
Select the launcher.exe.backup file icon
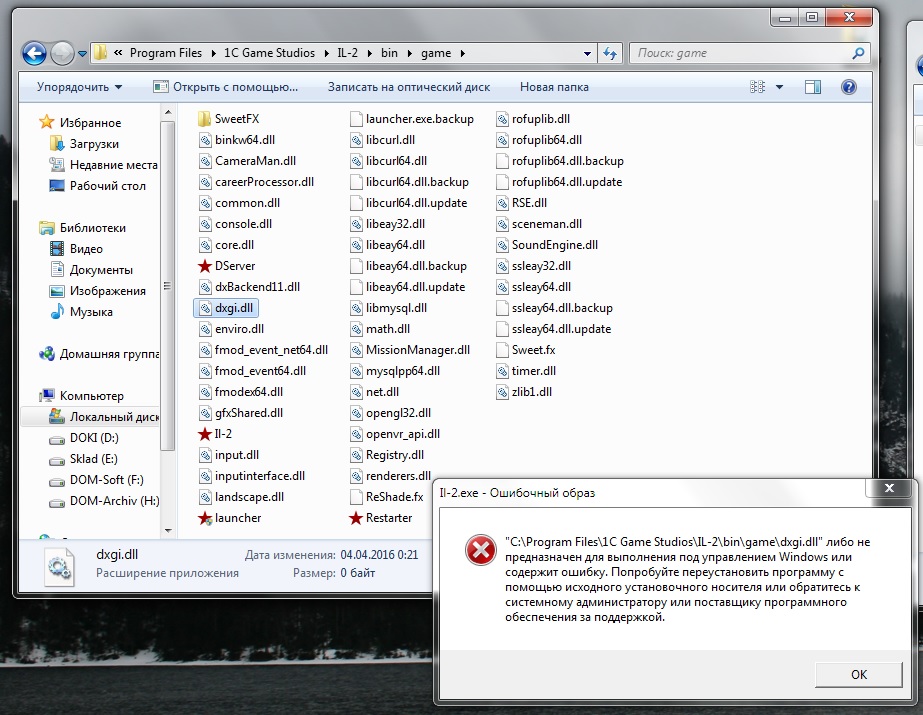click(x=356, y=119)
